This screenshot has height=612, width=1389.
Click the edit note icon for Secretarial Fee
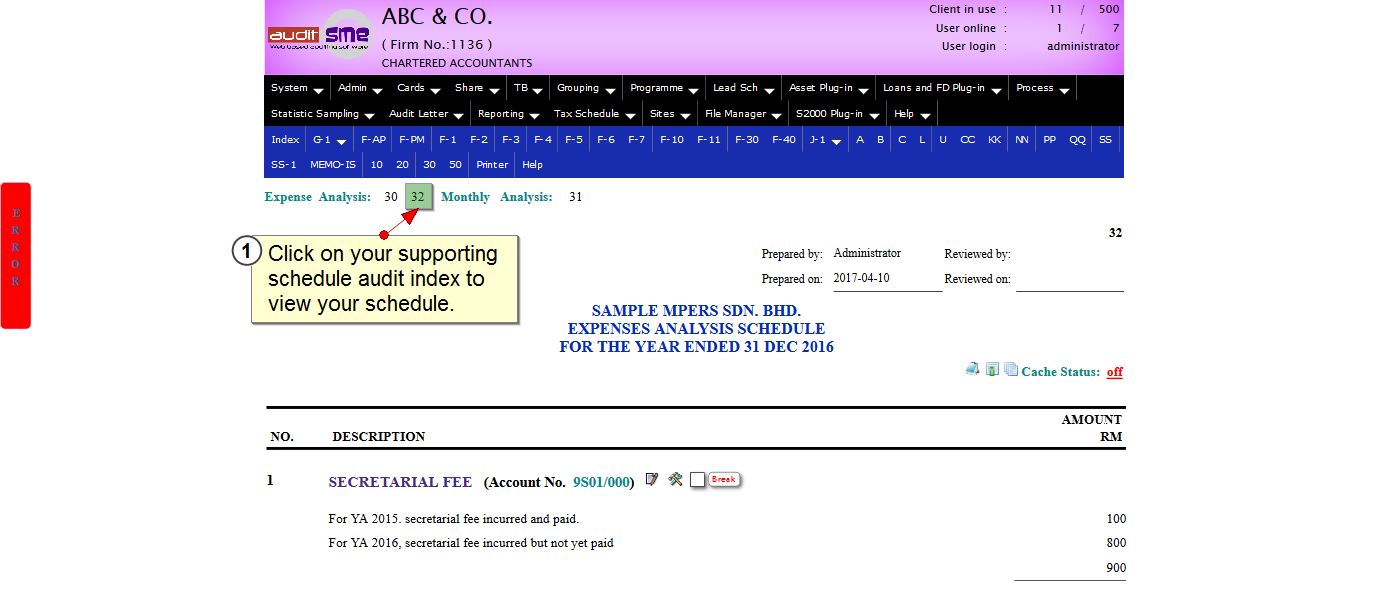tap(652, 480)
